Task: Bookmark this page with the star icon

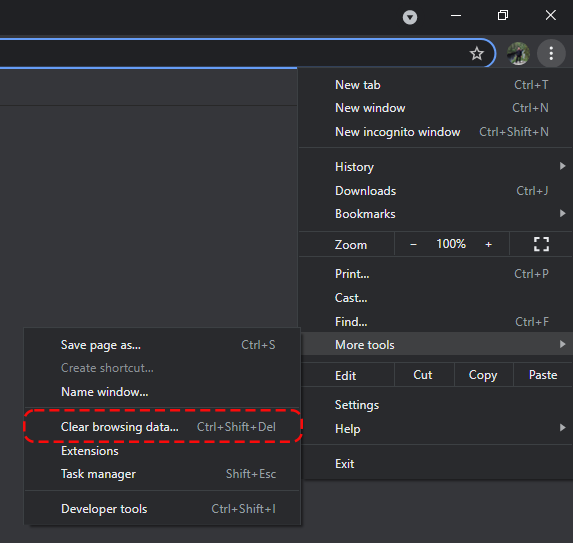Action: point(477,54)
